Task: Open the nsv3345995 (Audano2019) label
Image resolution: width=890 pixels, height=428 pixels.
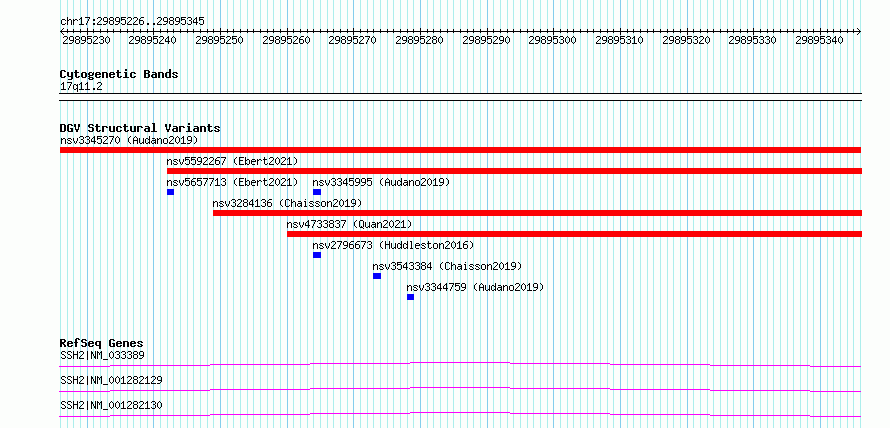Action: click(381, 182)
